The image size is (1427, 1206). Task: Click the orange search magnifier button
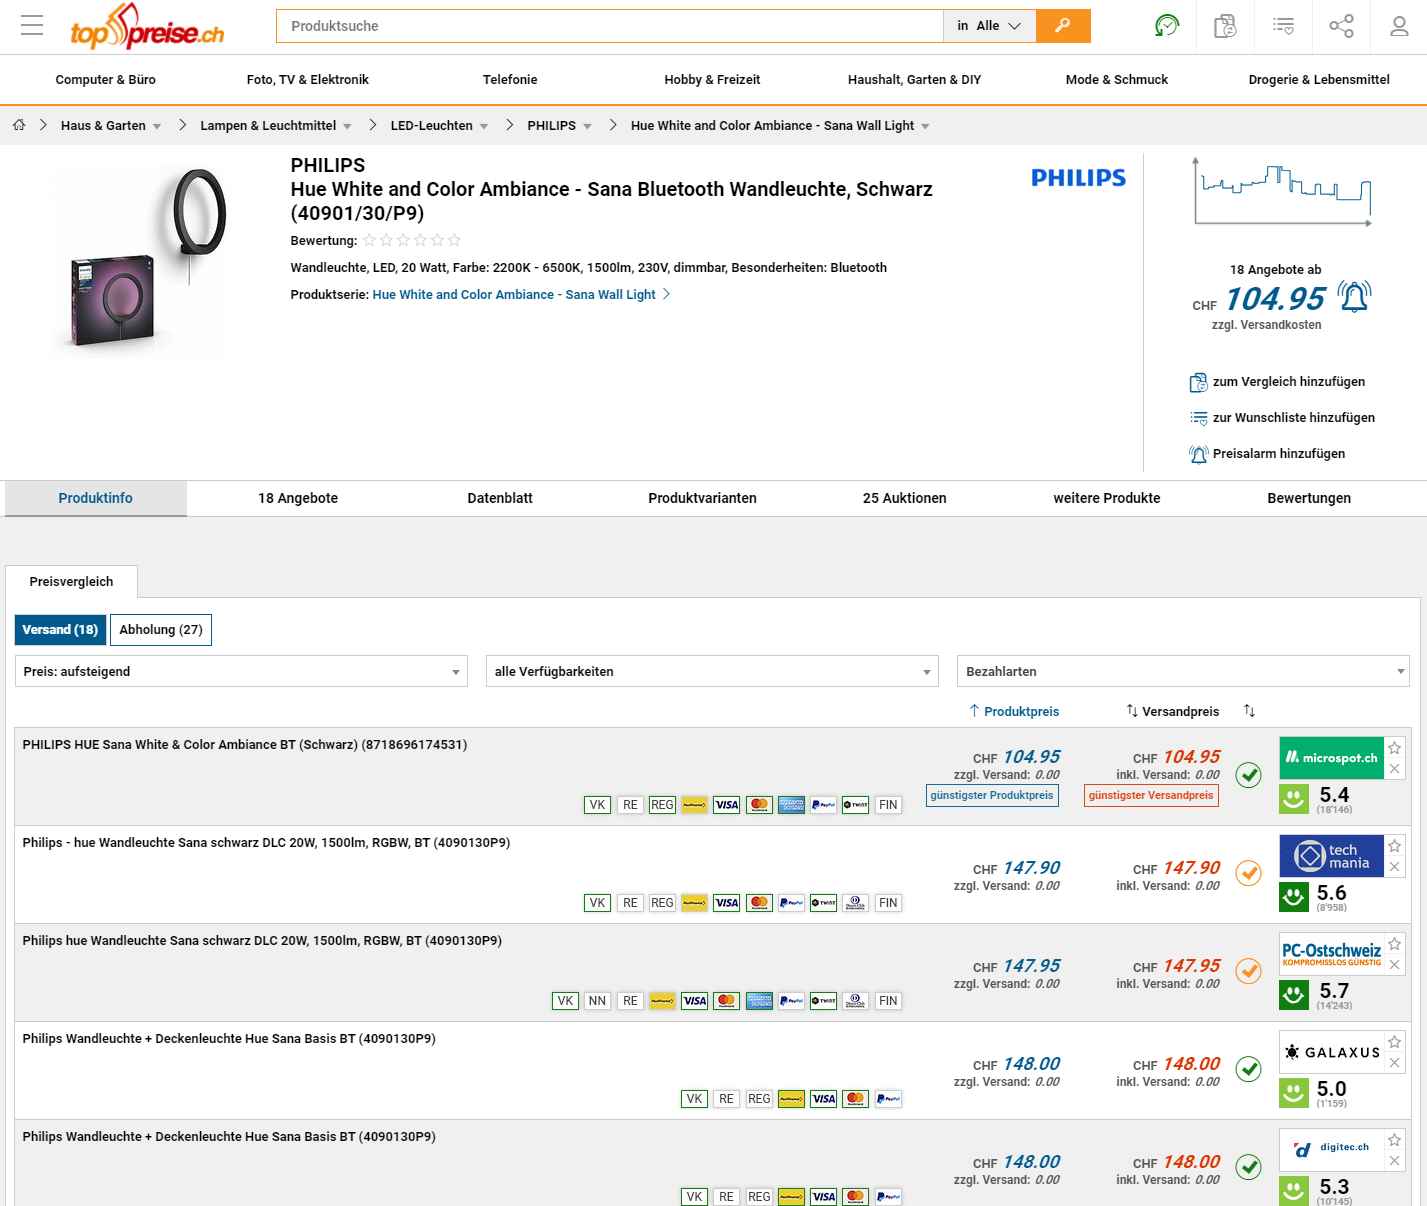click(x=1062, y=26)
